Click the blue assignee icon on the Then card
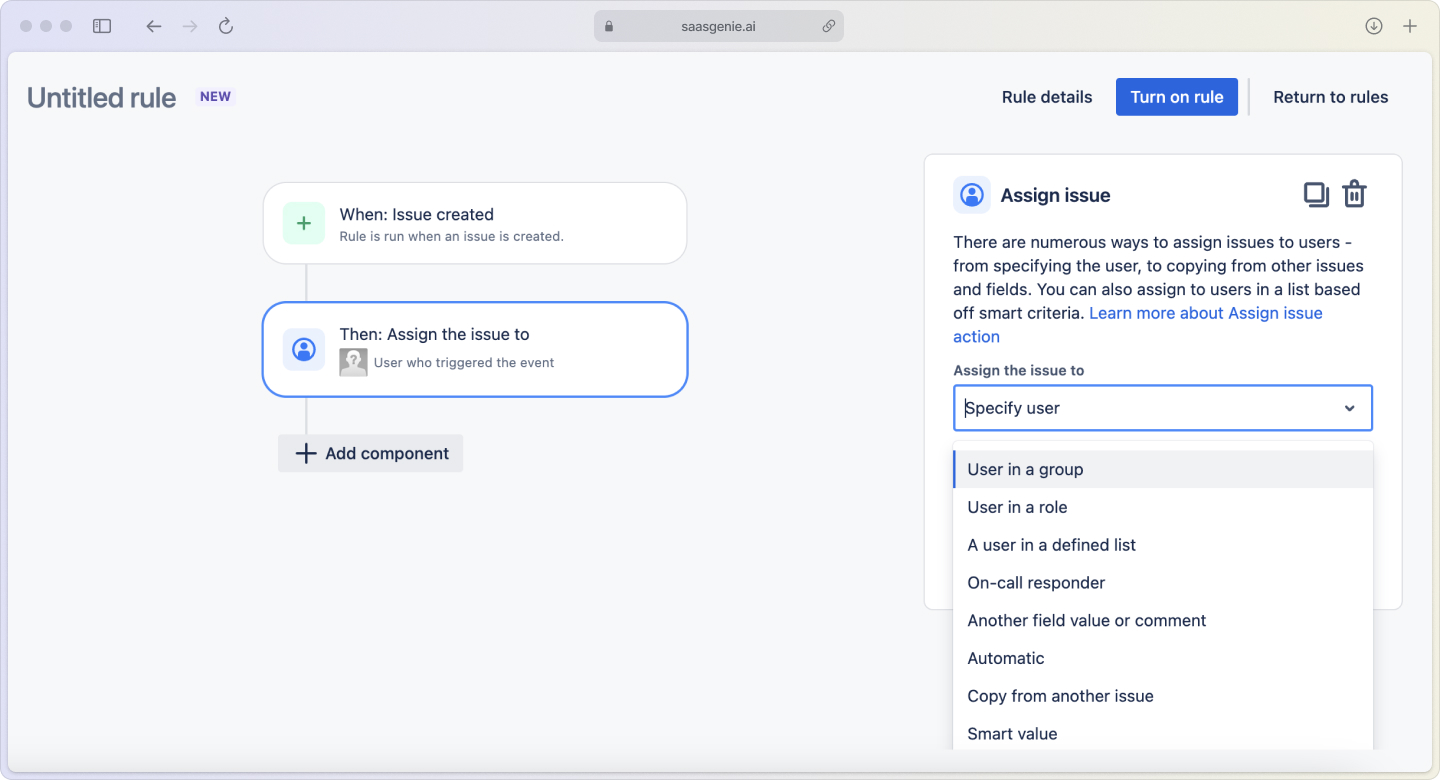Screen dimensions: 1440x780 (304, 349)
